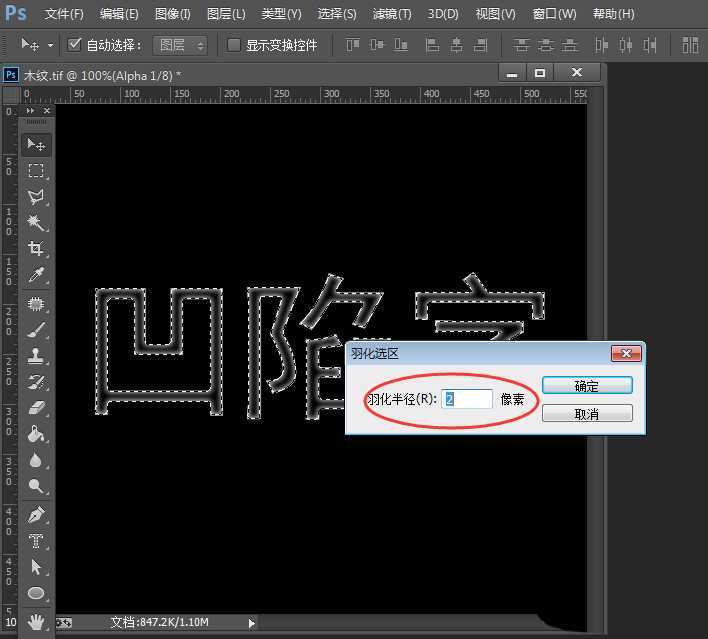Select the Polygonal Lasso tool
This screenshot has width=708, height=639.
36,197
